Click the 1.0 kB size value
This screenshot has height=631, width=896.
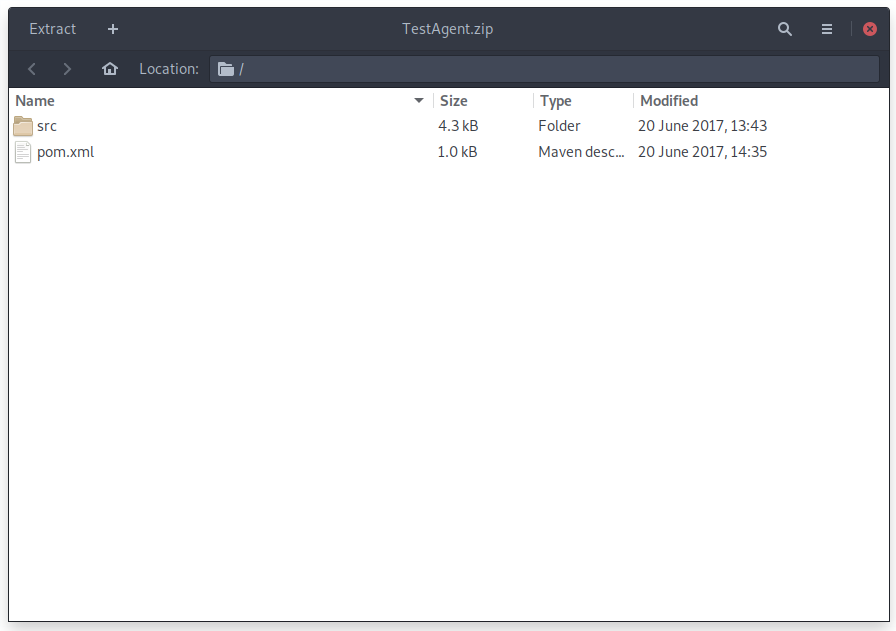[457, 152]
